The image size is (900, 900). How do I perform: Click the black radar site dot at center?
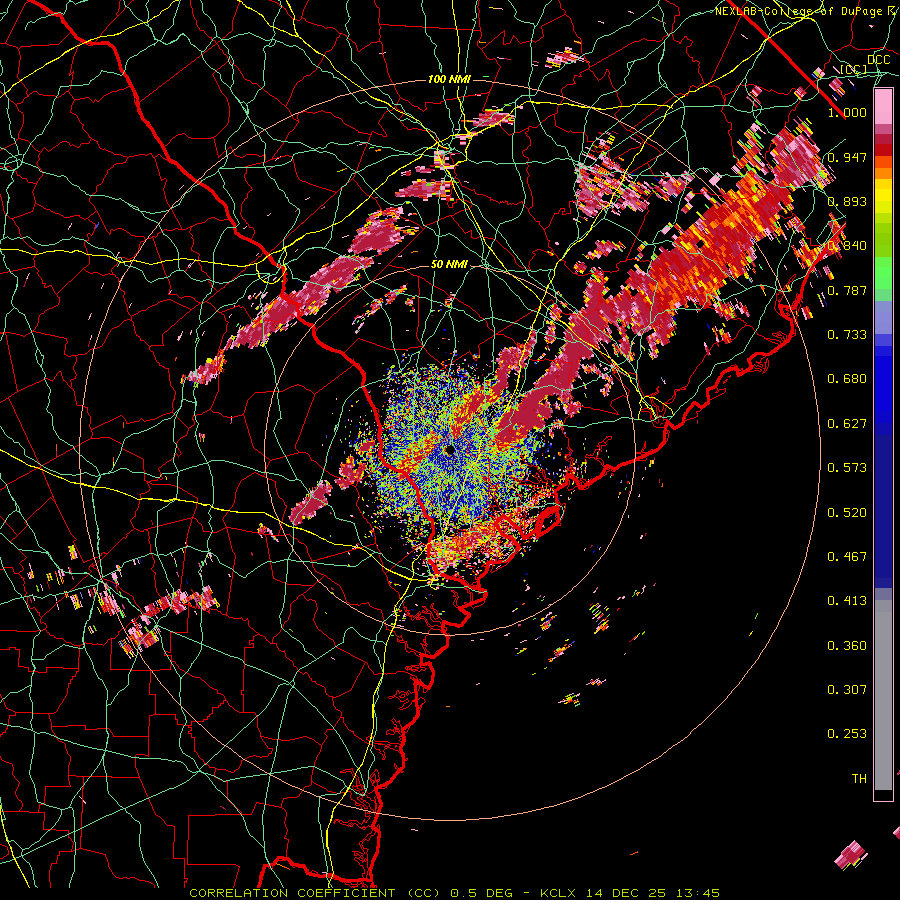click(x=449, y=450)
